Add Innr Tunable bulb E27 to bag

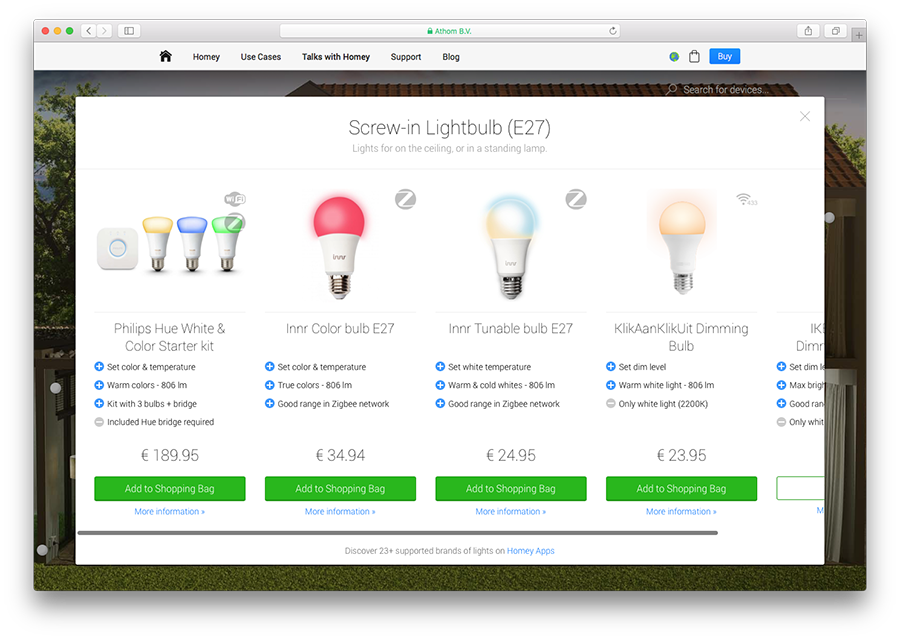pos(511,489)
